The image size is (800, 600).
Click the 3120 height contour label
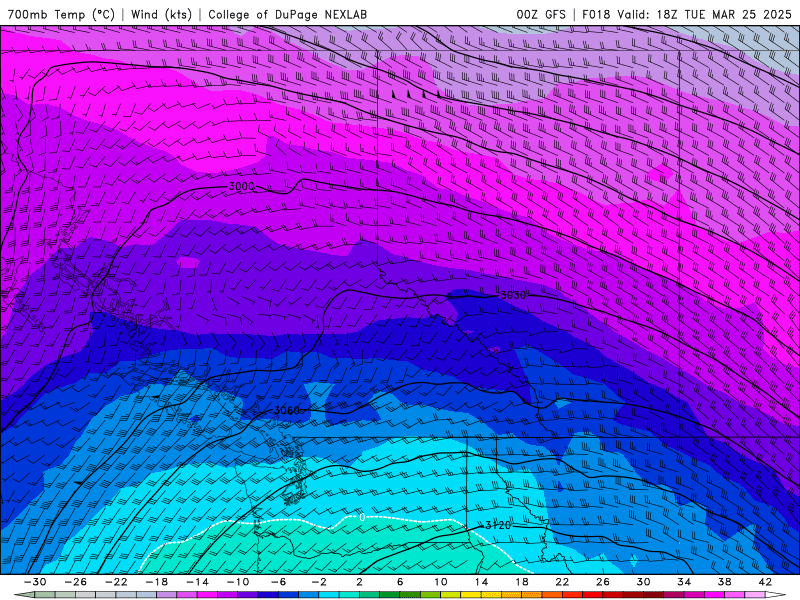(x=497, y=525)
